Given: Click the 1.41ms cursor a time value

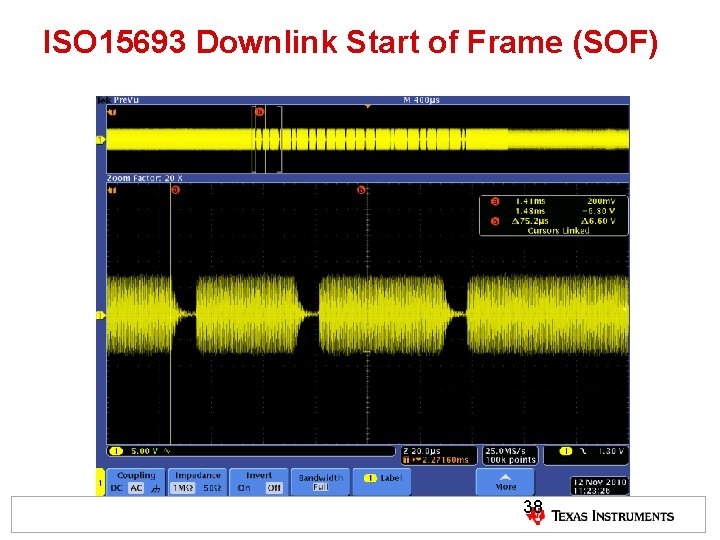Looking at the screenshot, I should coord(530,201).
